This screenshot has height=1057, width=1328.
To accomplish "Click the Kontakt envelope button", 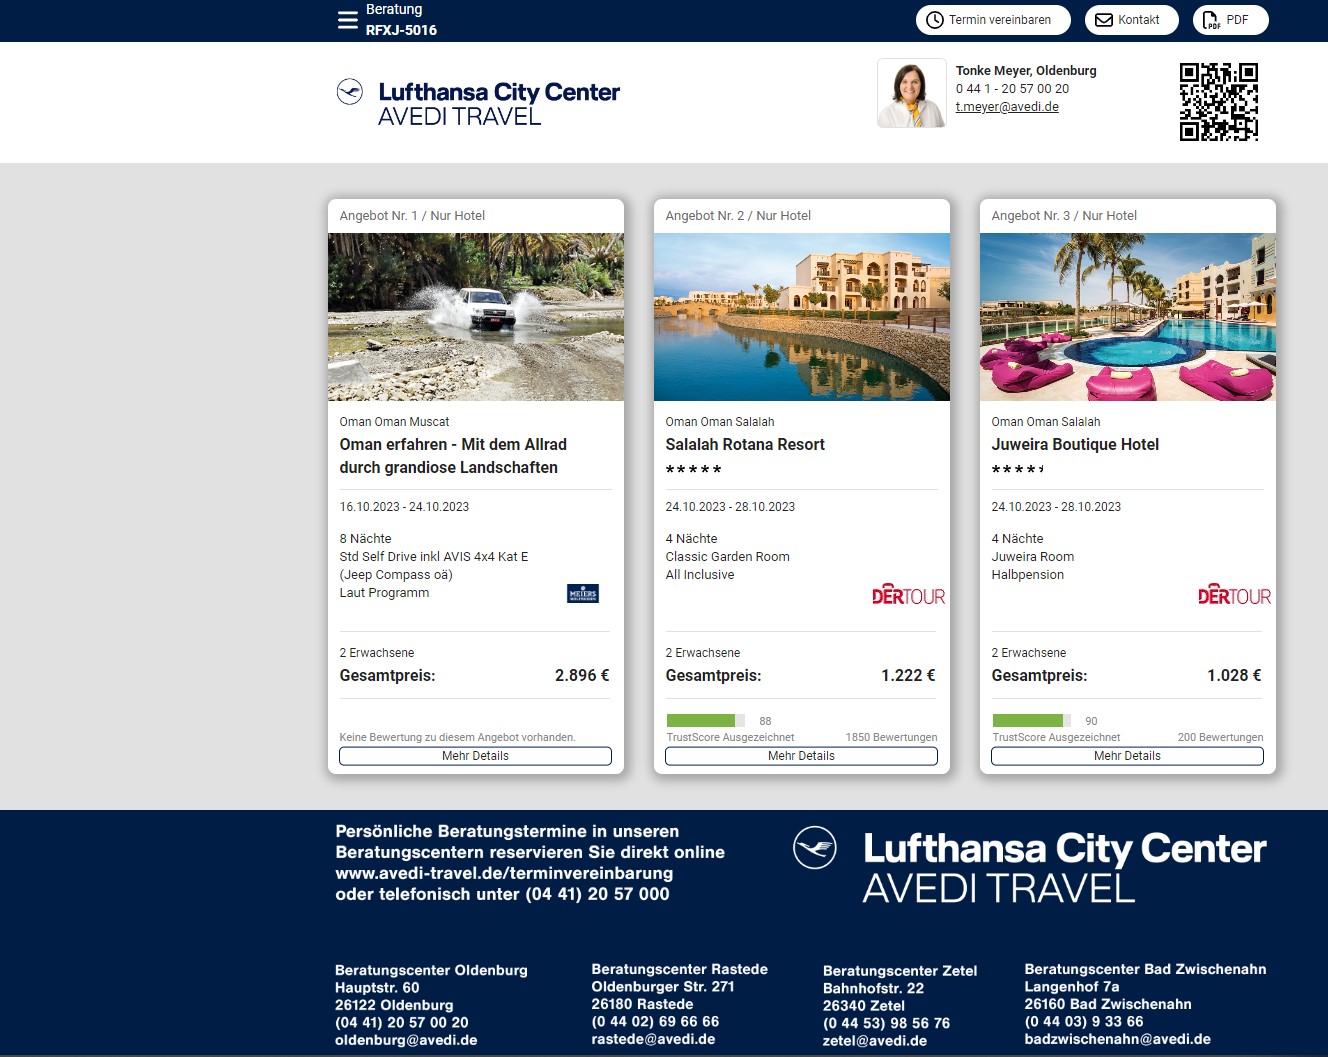I will pos(1131,20).
